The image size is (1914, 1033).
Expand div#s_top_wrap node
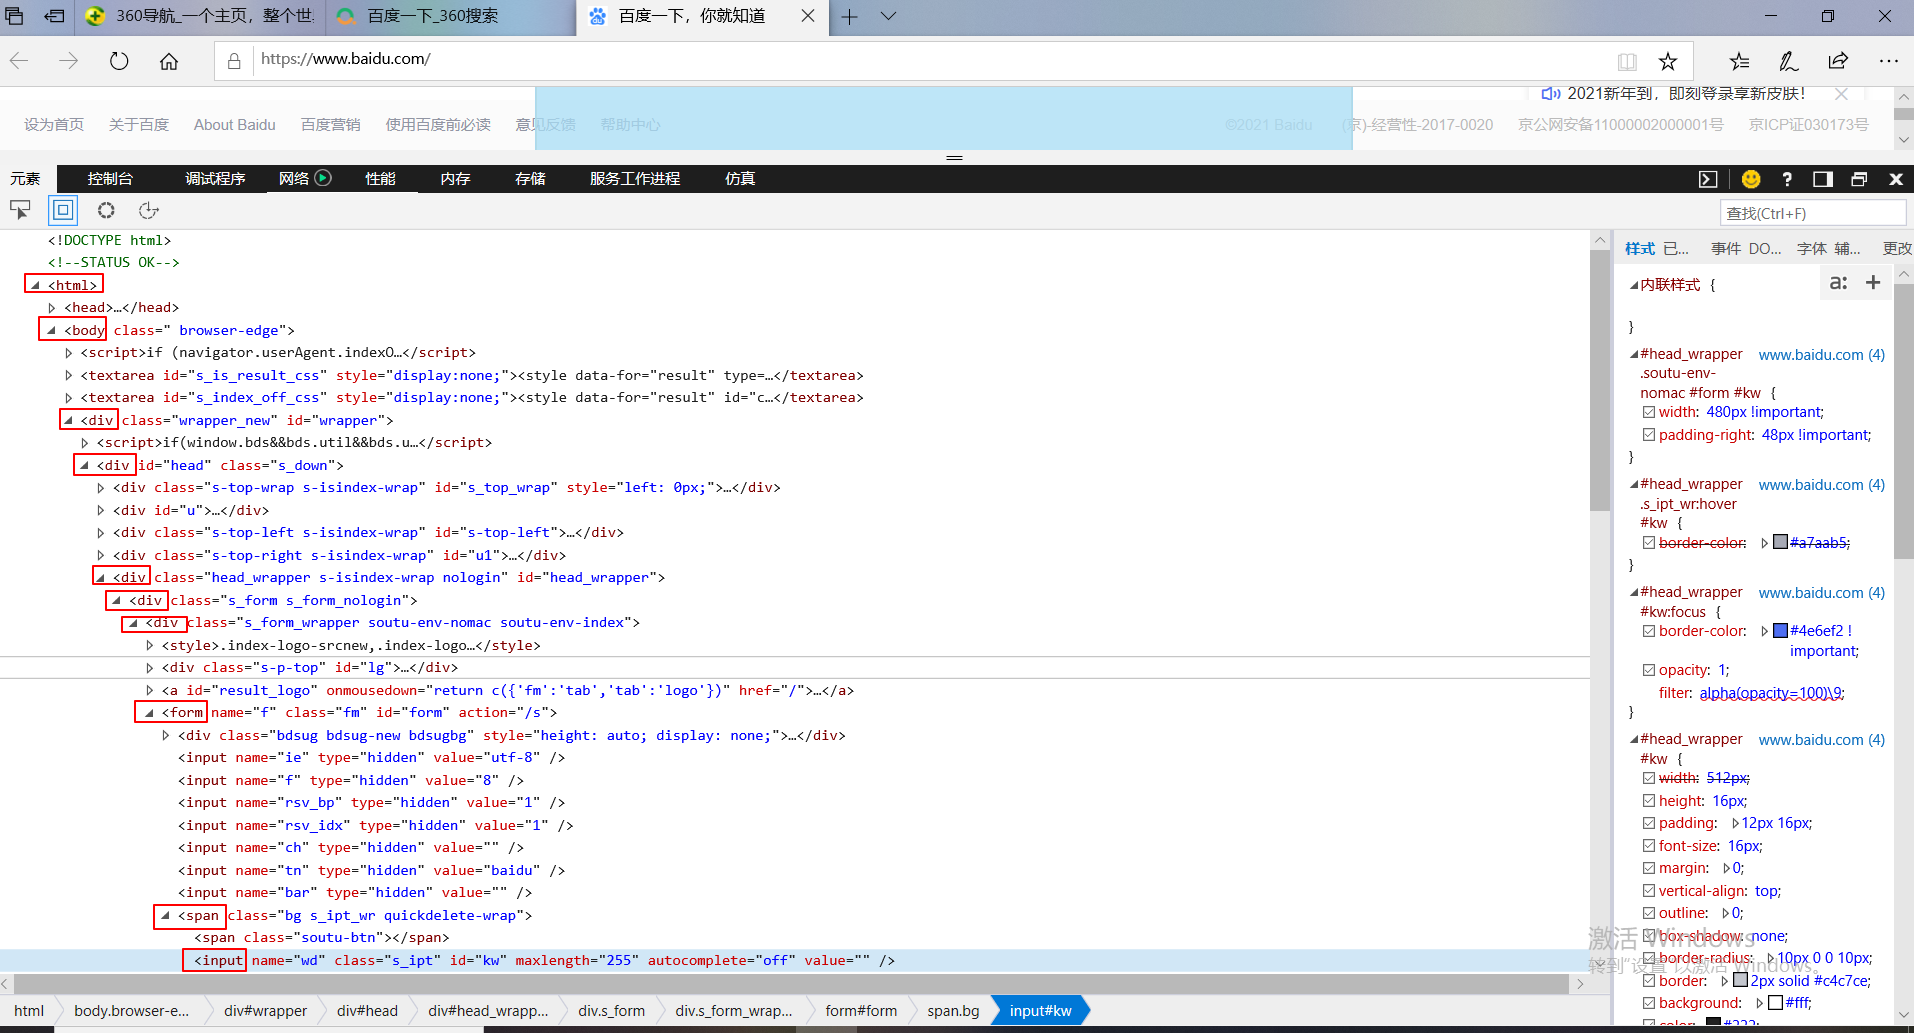[x=100, y=488]
